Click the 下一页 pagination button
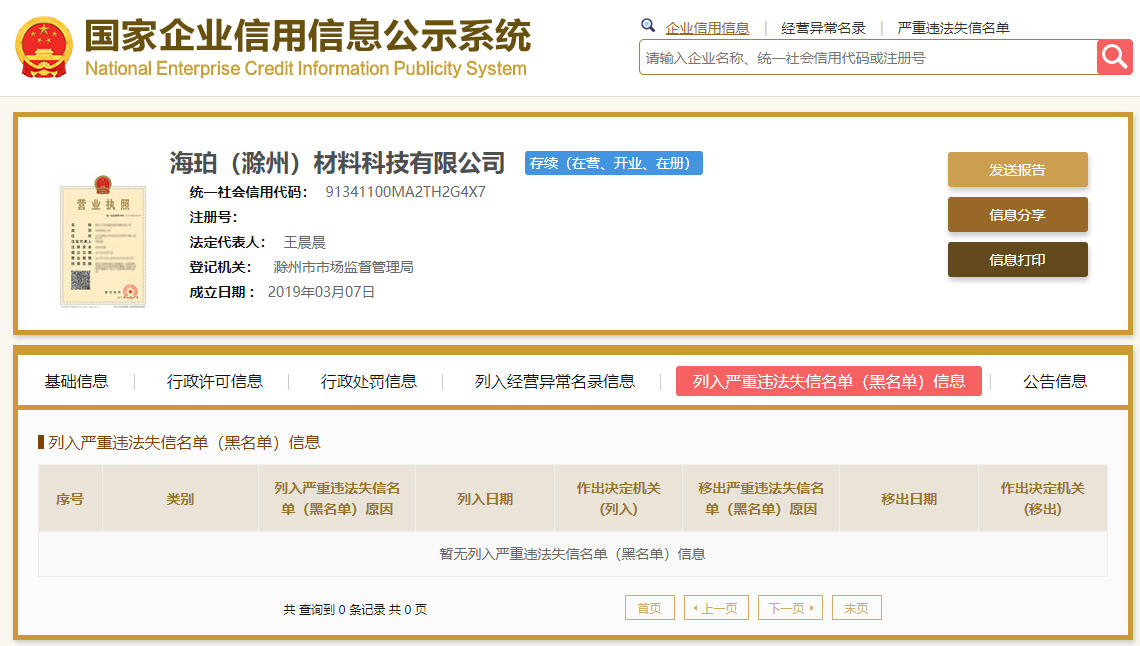 point(790,608)
